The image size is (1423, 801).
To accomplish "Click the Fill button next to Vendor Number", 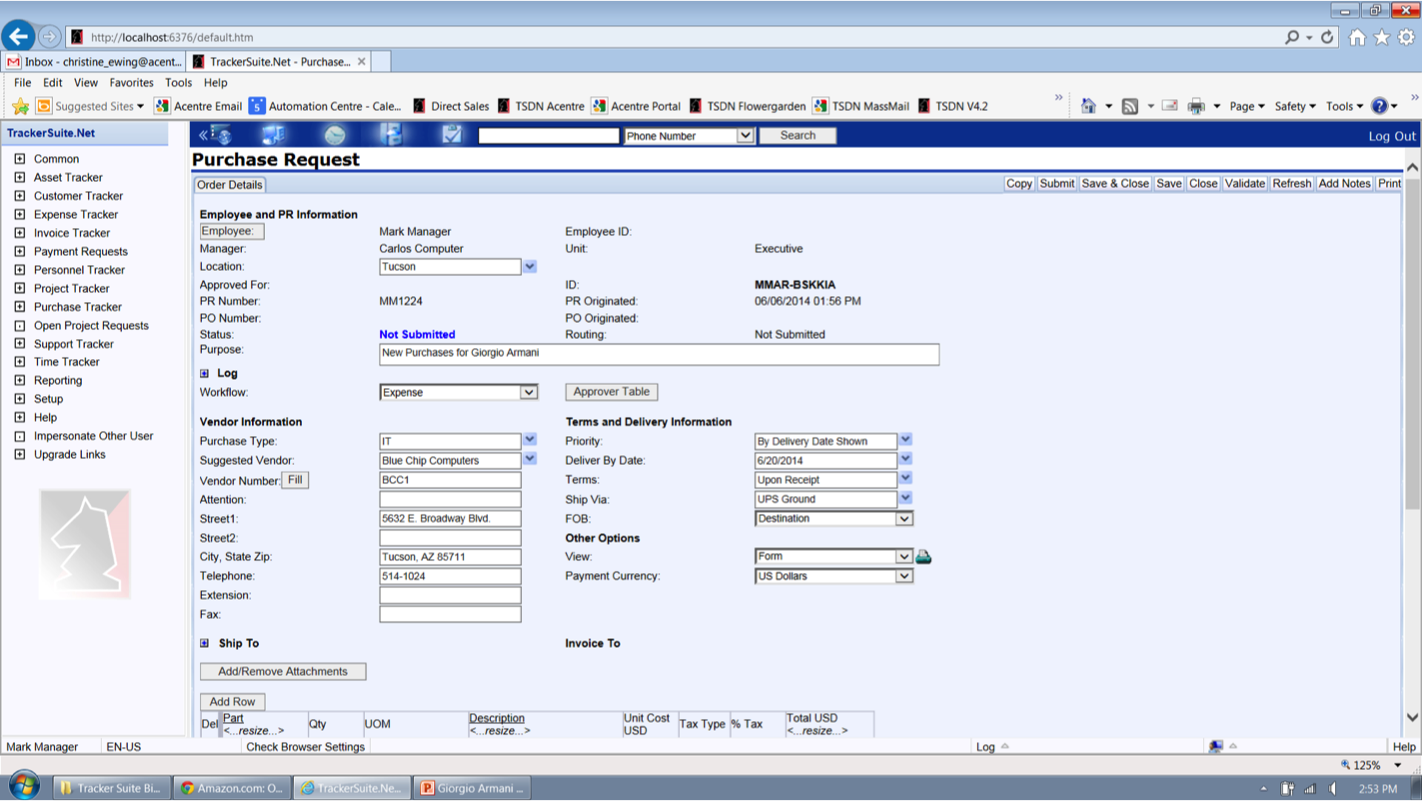I will 295,480.
